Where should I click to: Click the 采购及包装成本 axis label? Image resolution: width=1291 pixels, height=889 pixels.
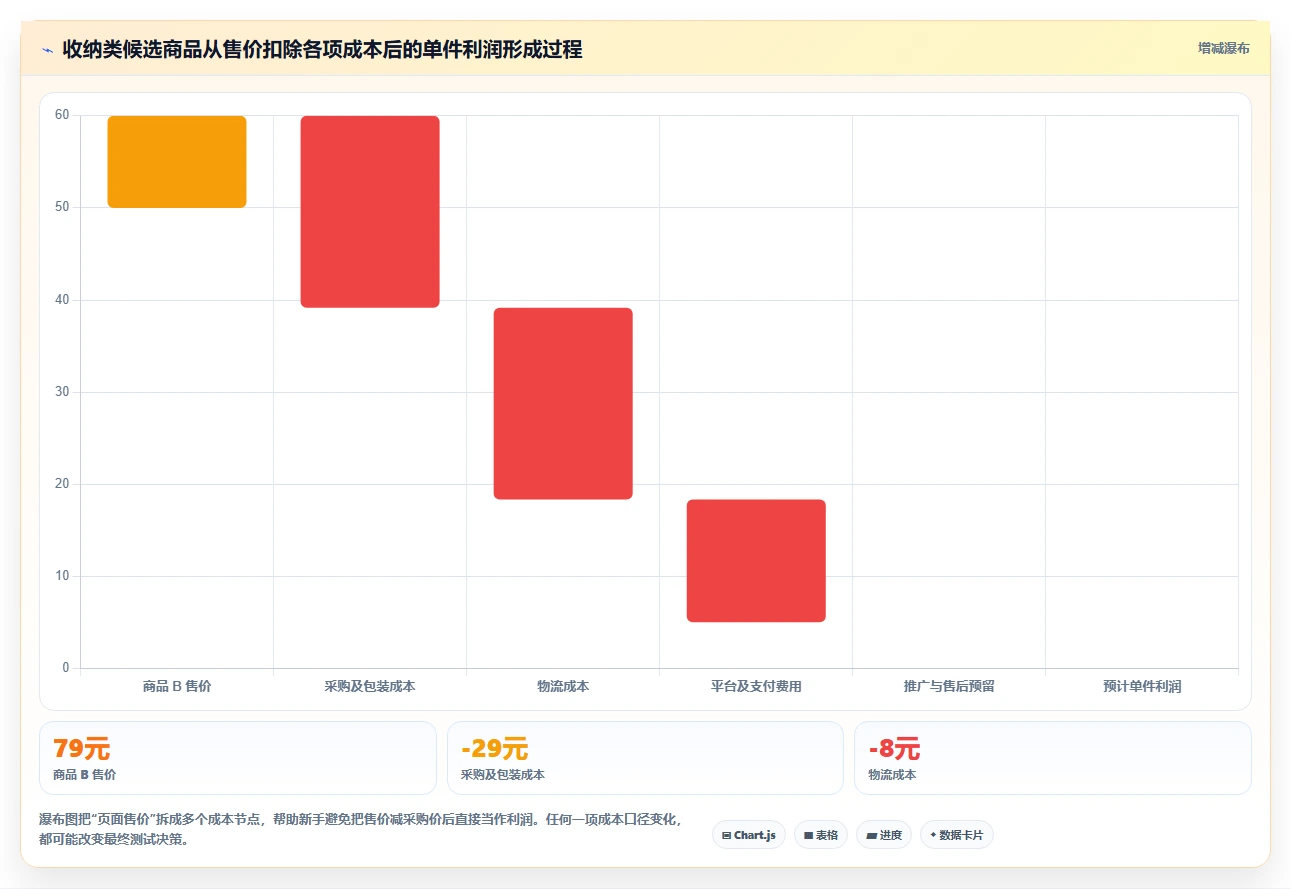[370, 687]
